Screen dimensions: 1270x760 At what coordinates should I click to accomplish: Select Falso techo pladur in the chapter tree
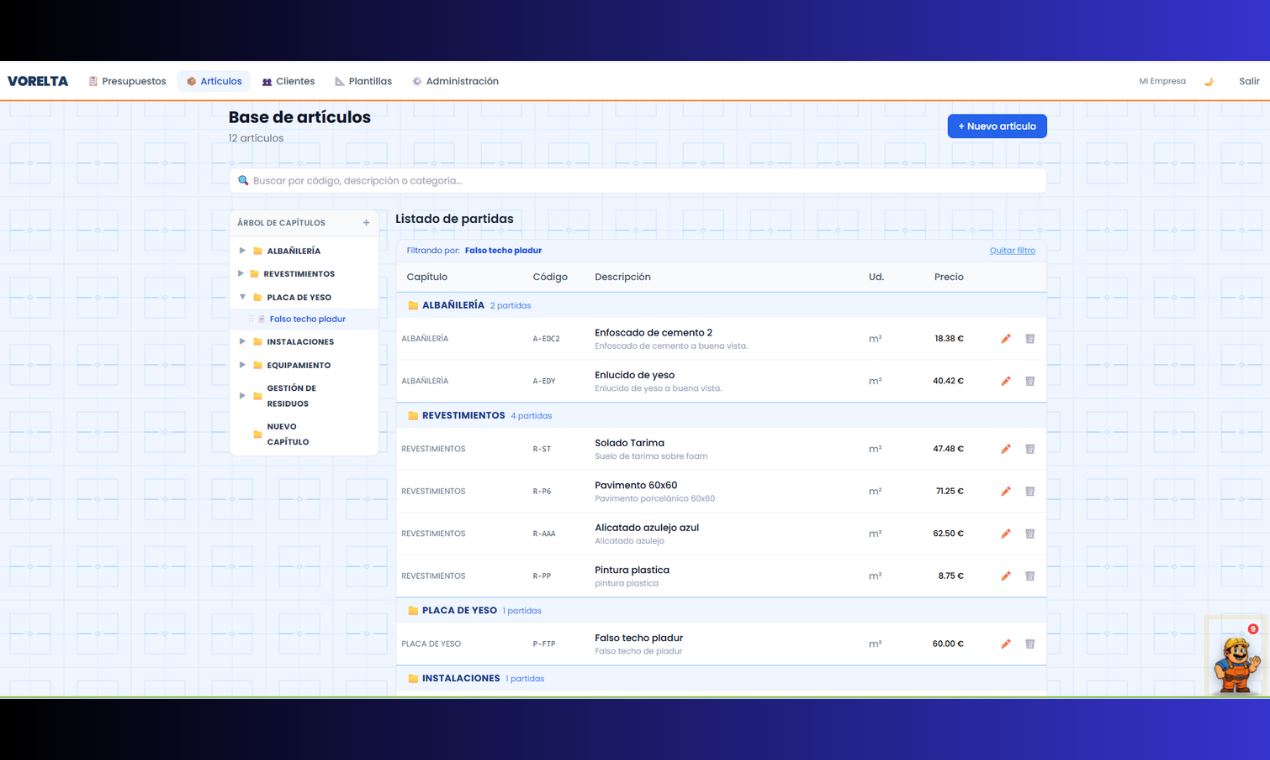pos(308,319)
